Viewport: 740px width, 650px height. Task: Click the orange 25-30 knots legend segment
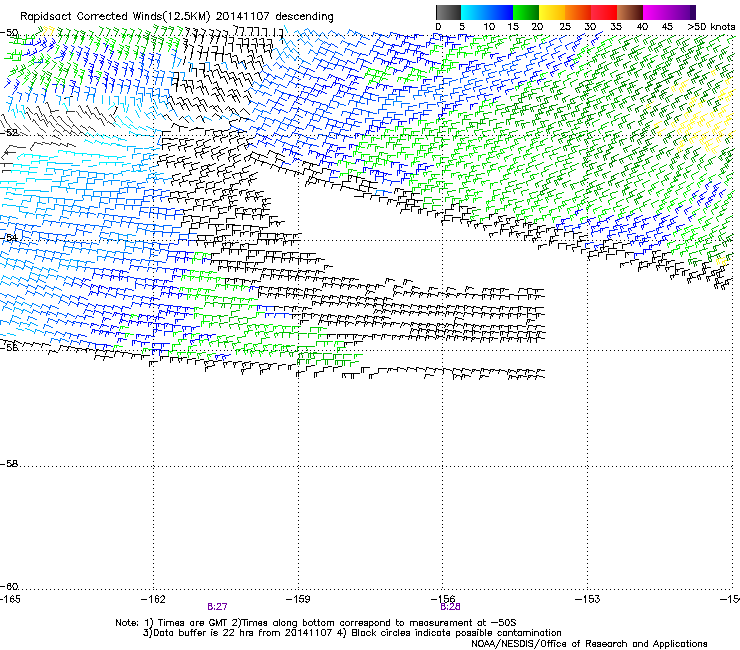coord(578,12)
